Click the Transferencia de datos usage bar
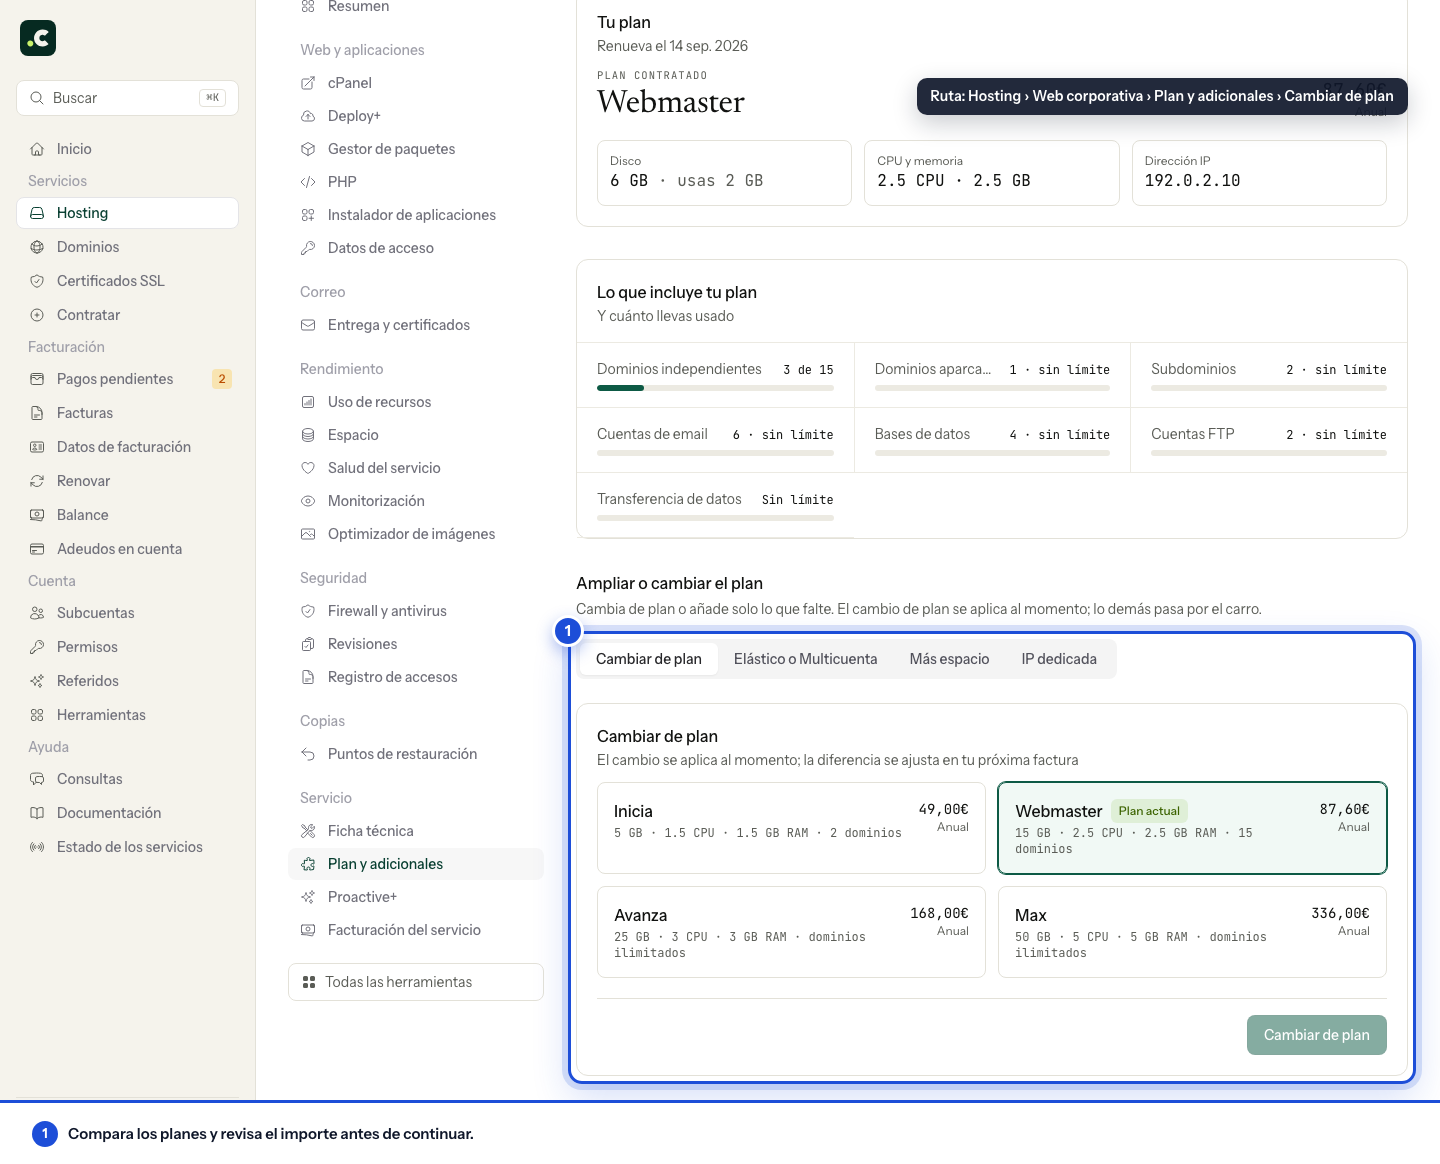The height and width of the screenshot is (1164, 1440). point(715,518)
